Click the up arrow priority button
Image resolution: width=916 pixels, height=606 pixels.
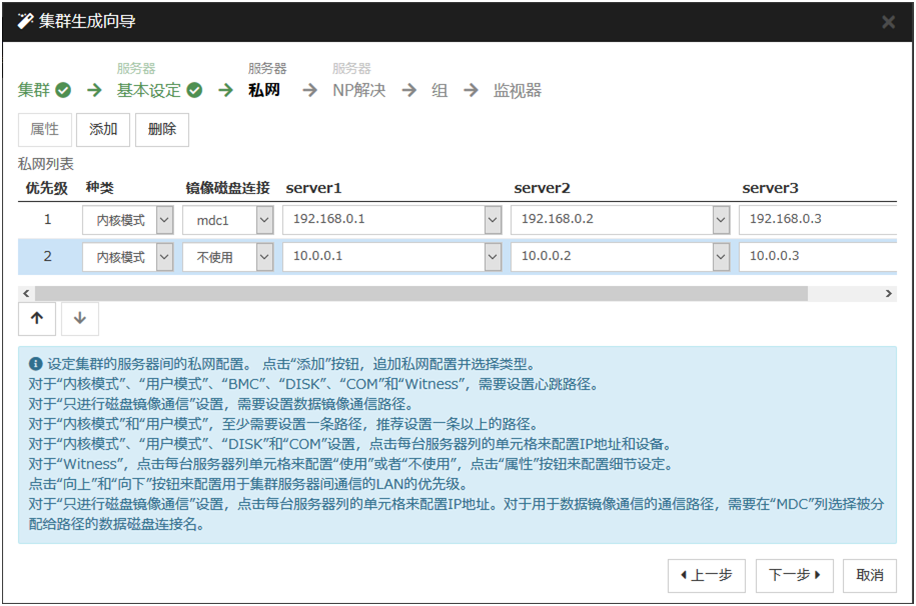(37, 319)
